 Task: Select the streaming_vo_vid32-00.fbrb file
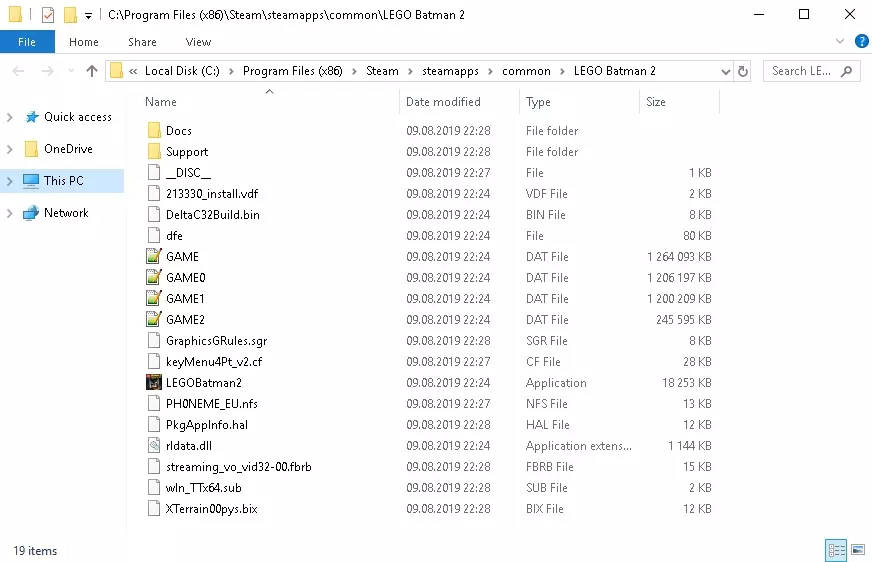pyautogui.click(x=238, y=467)
